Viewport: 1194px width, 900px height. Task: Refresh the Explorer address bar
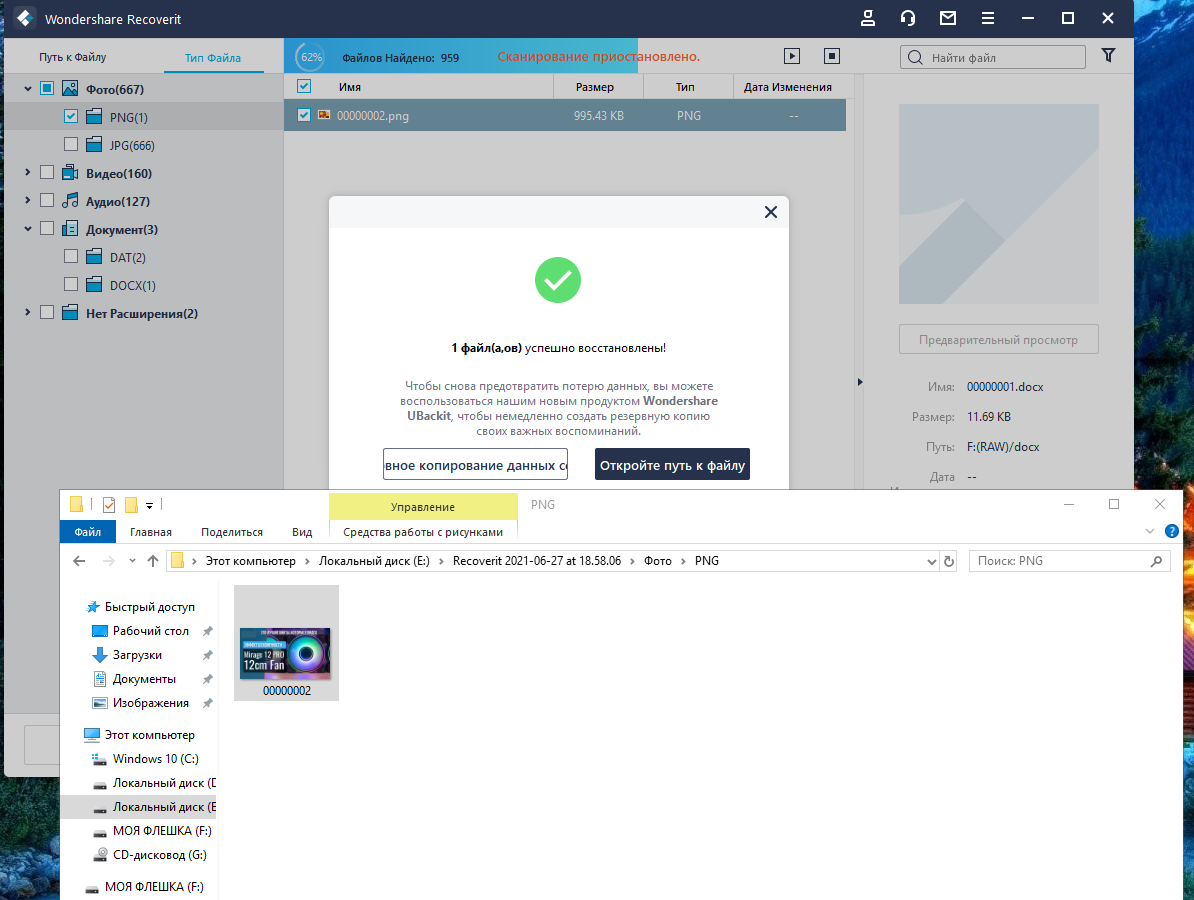tap(949, 561)
